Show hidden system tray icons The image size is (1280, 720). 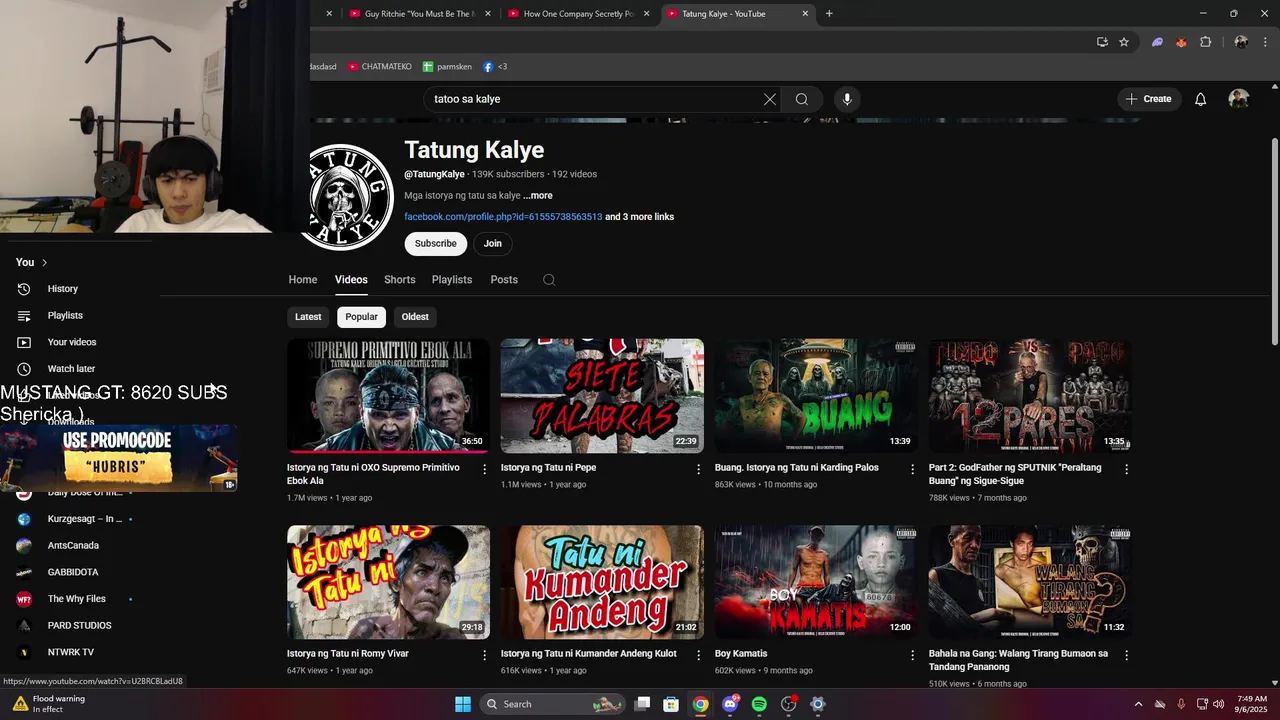1138,704
